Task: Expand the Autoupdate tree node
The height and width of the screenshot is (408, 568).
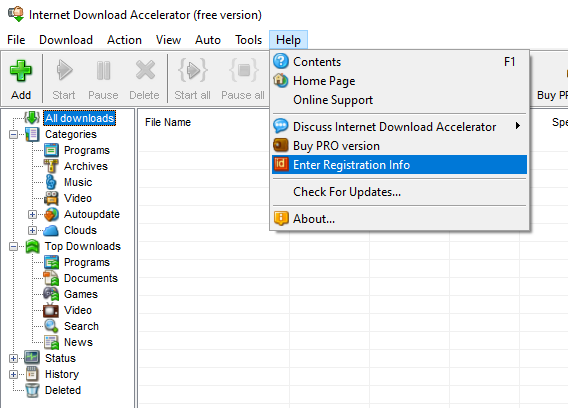Action: click(32, 215)
